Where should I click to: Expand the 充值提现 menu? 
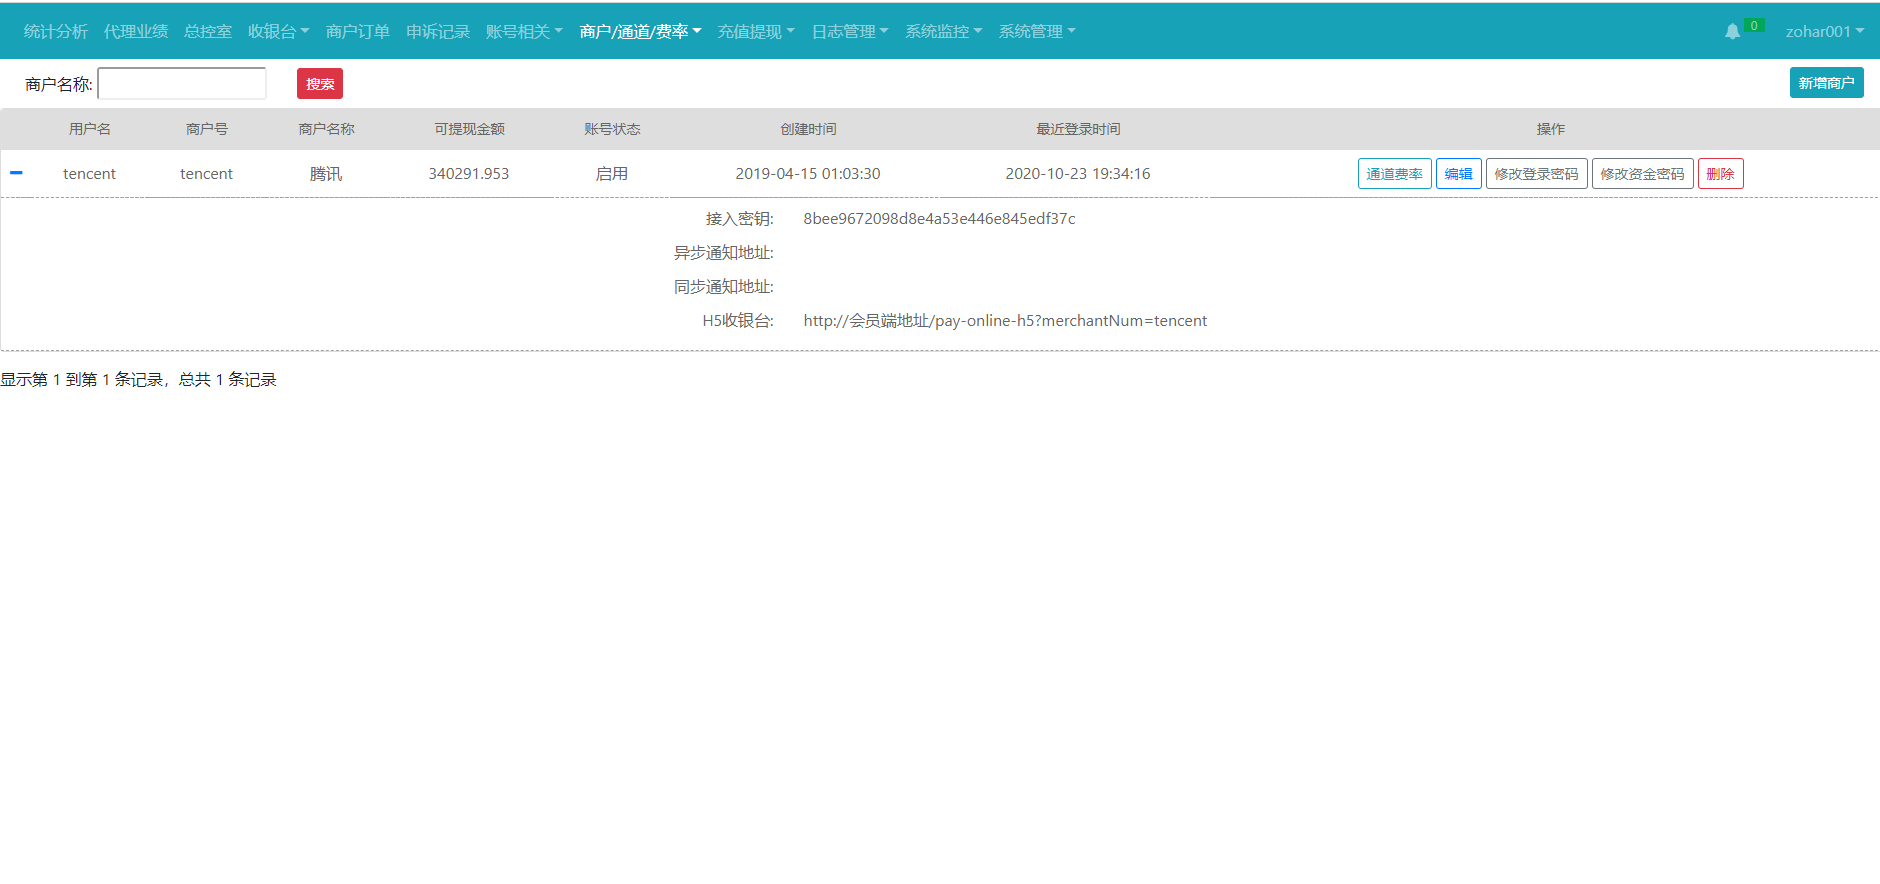[x=755, y=32]
